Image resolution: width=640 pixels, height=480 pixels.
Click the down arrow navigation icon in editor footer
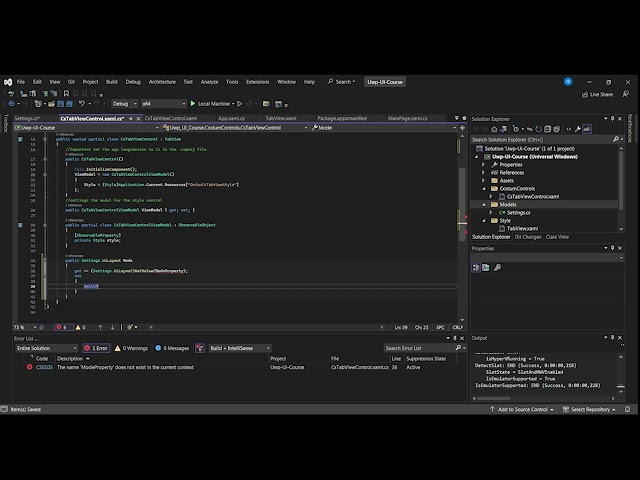coord(112,327)
